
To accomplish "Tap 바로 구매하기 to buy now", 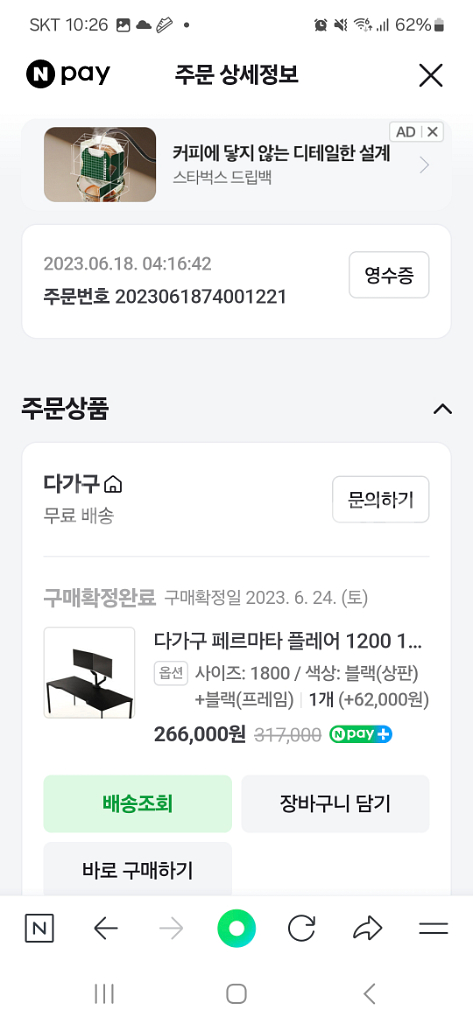I will coord(137,869).
